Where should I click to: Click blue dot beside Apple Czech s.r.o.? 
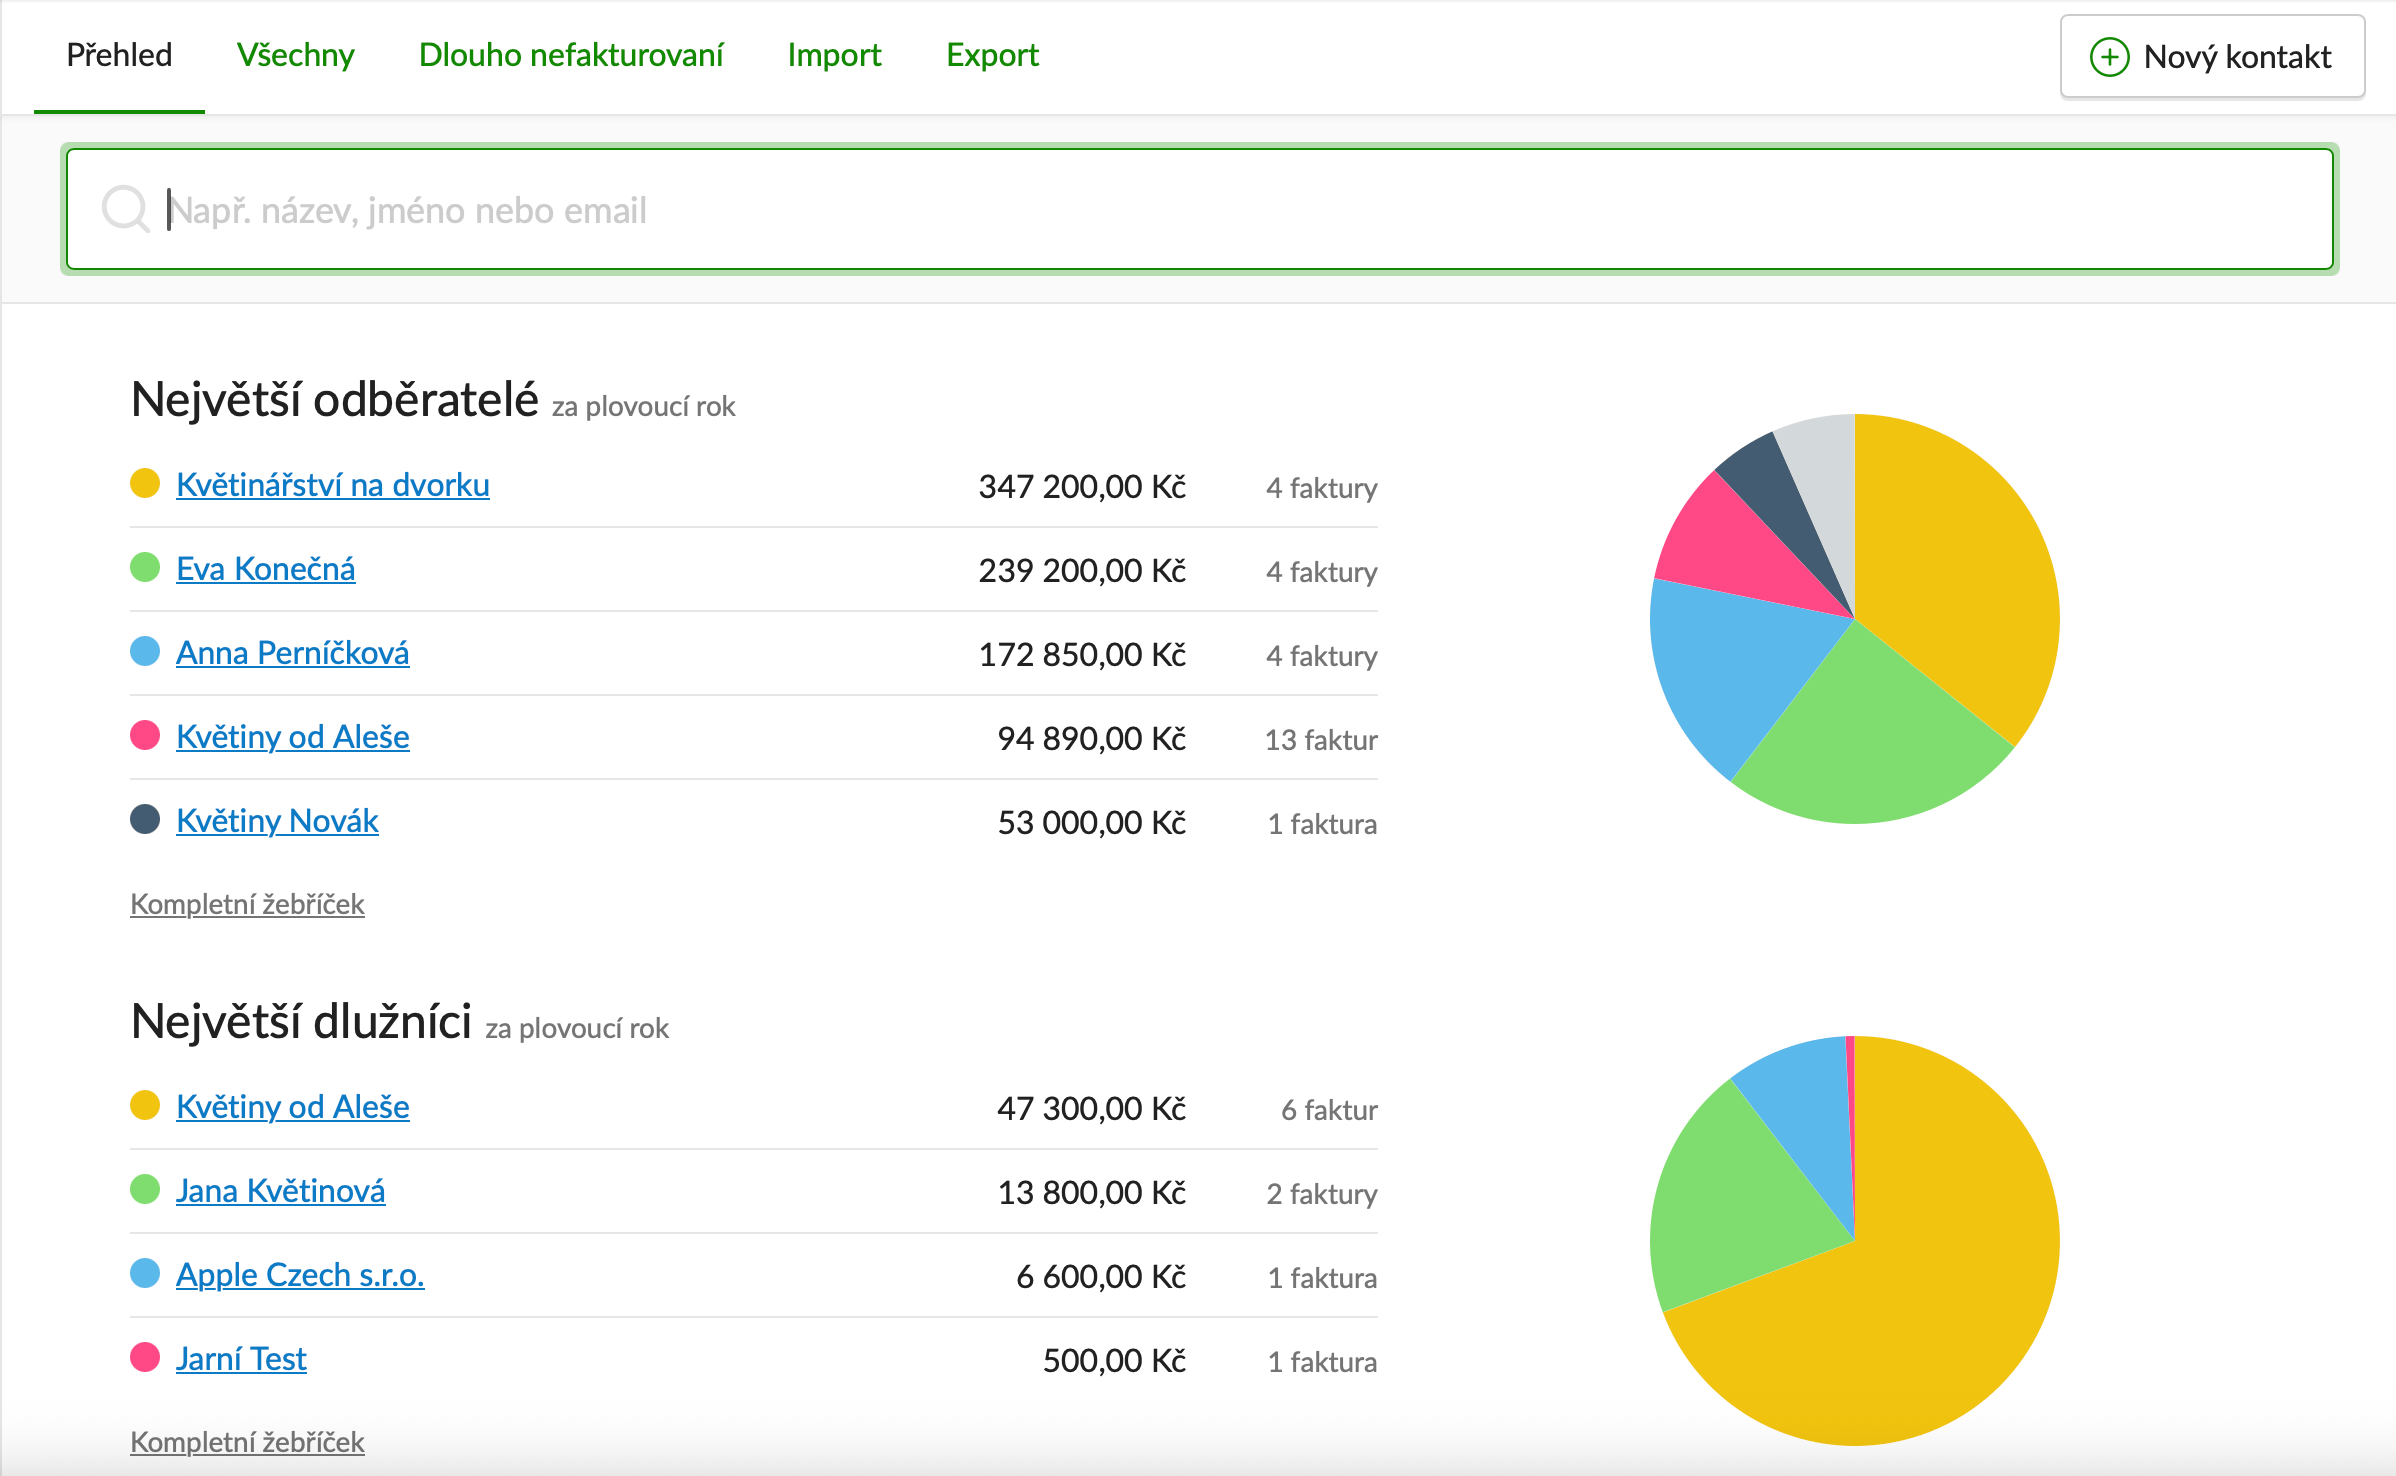click(145, 1274)
